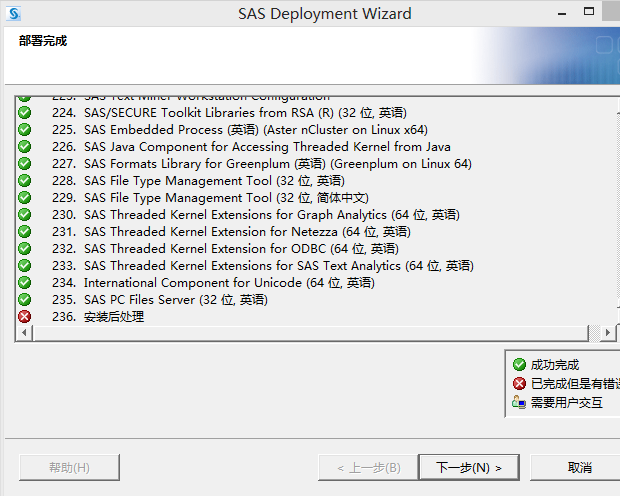The image size is (620, 496).
Task: Click red error icon for item 236
Action: (x=25, y=317)
